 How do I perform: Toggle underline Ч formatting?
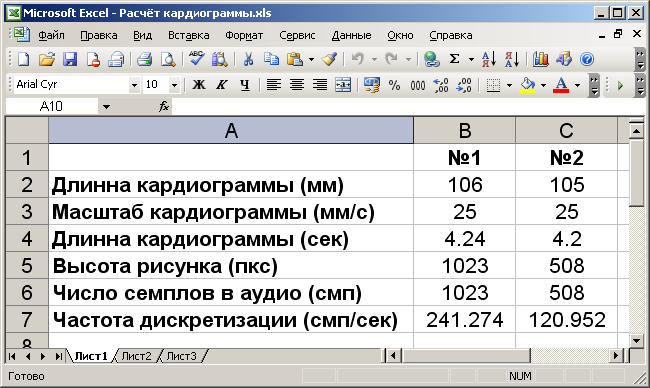click(245, 85)
